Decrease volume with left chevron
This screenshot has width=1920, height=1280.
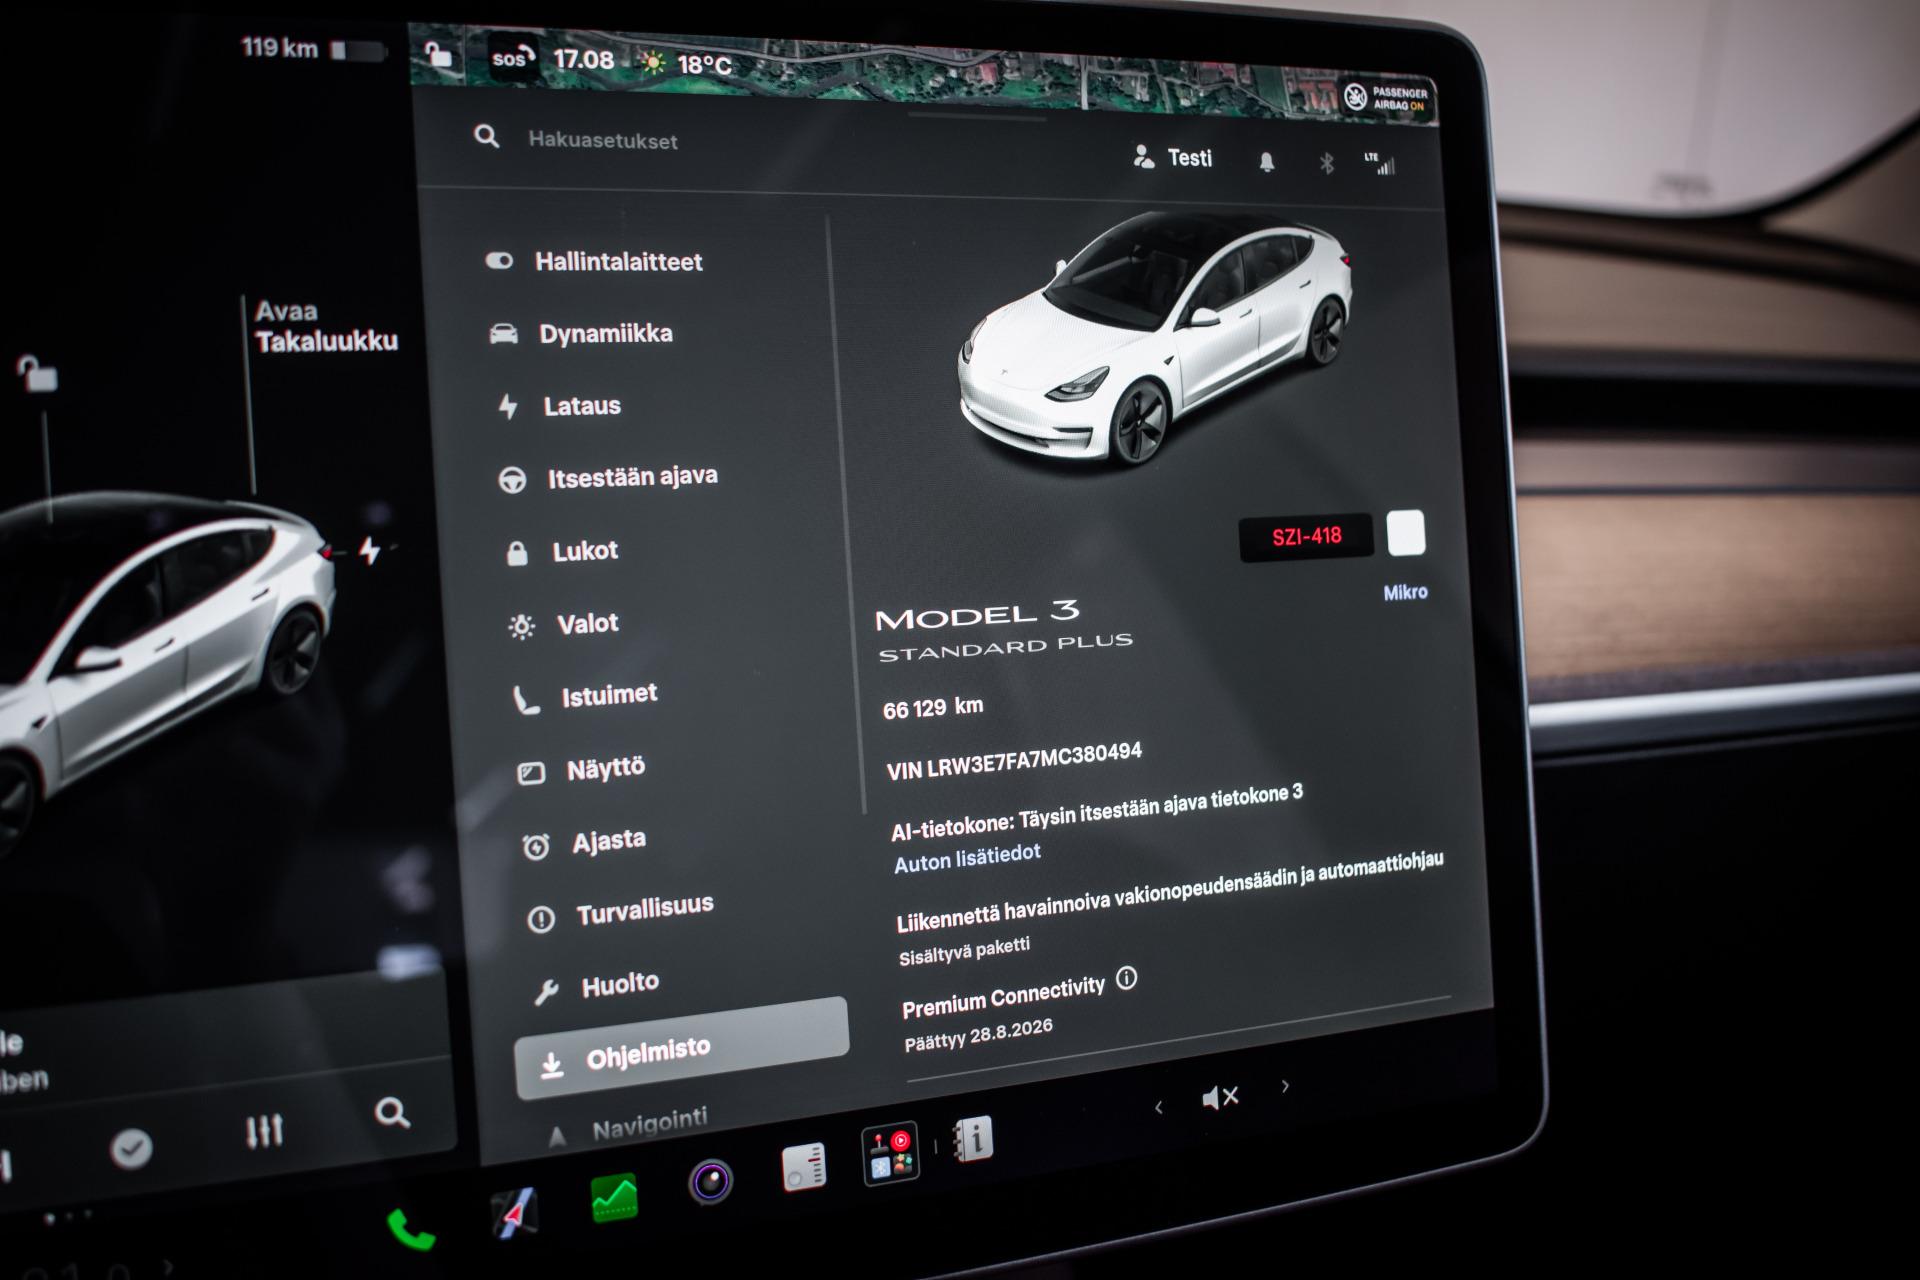coord(1159,1107)
